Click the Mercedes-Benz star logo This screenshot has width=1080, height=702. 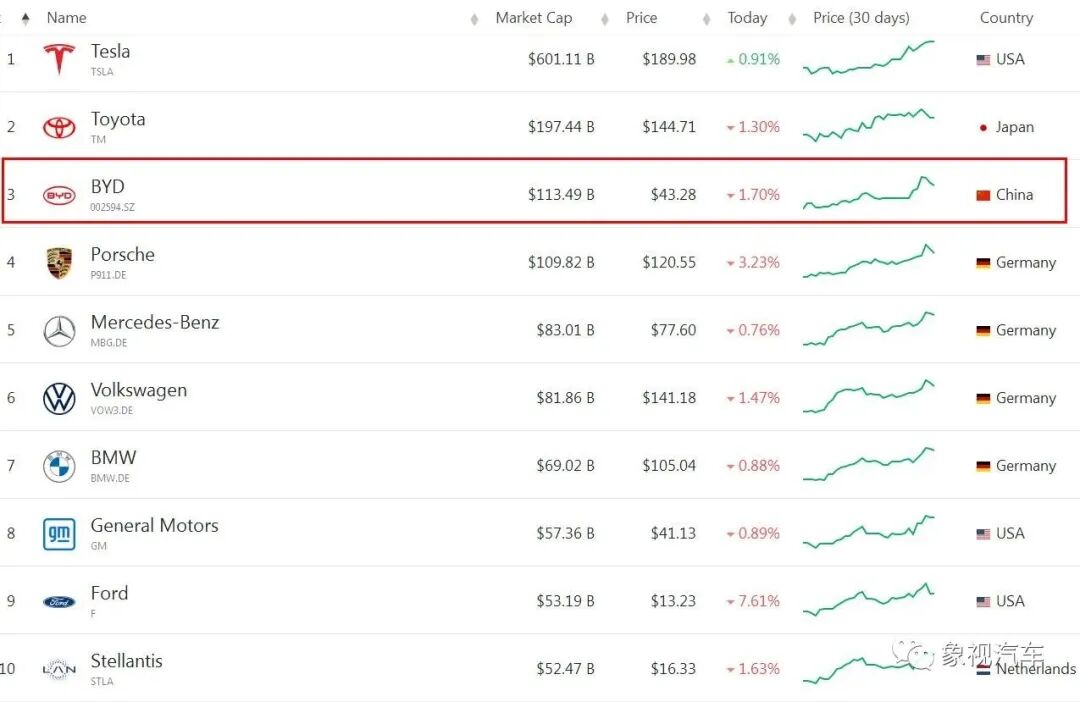point(59,331)
